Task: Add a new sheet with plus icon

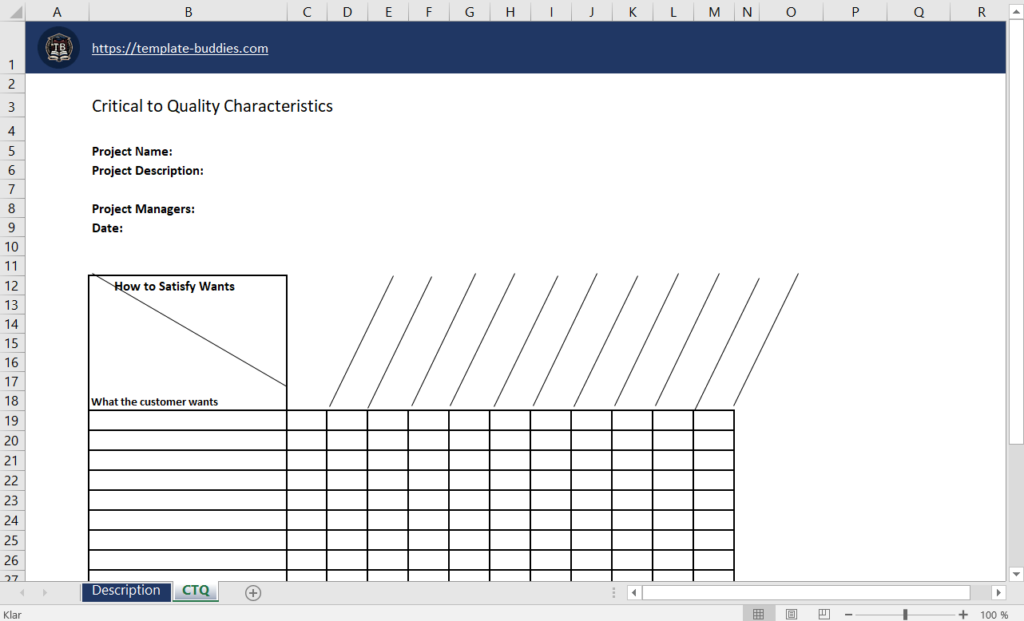Action: click(x=253, y=593)
